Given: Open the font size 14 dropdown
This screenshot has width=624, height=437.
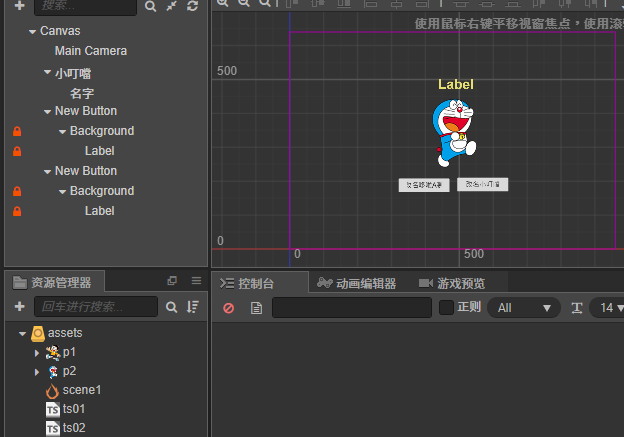Looking at the screenshot, I should [609, 307].
